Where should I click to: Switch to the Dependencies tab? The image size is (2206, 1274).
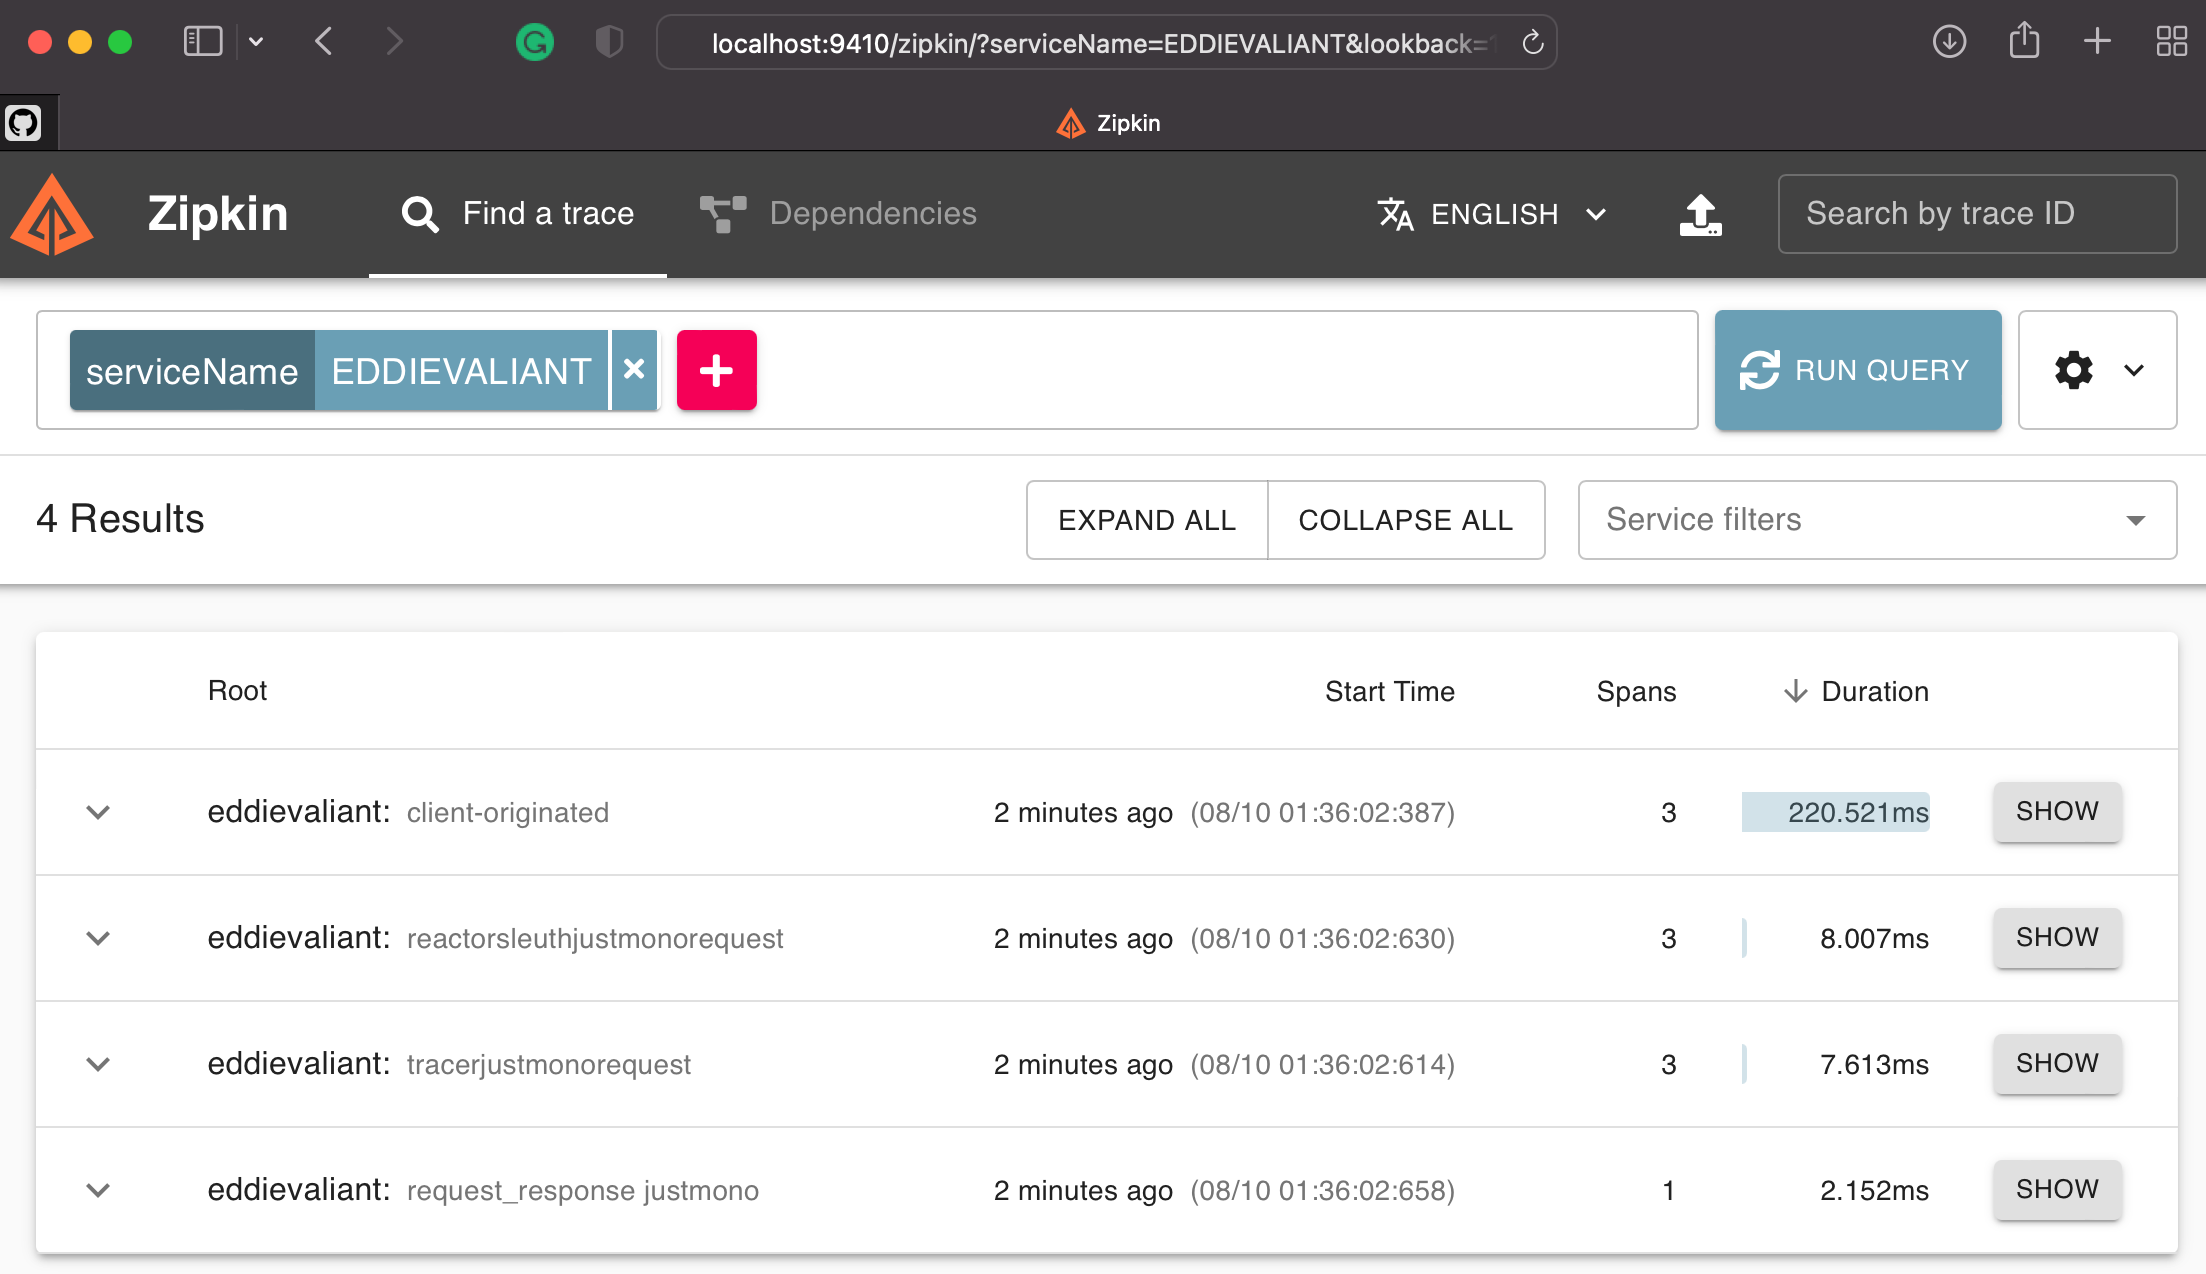point(838,214)
